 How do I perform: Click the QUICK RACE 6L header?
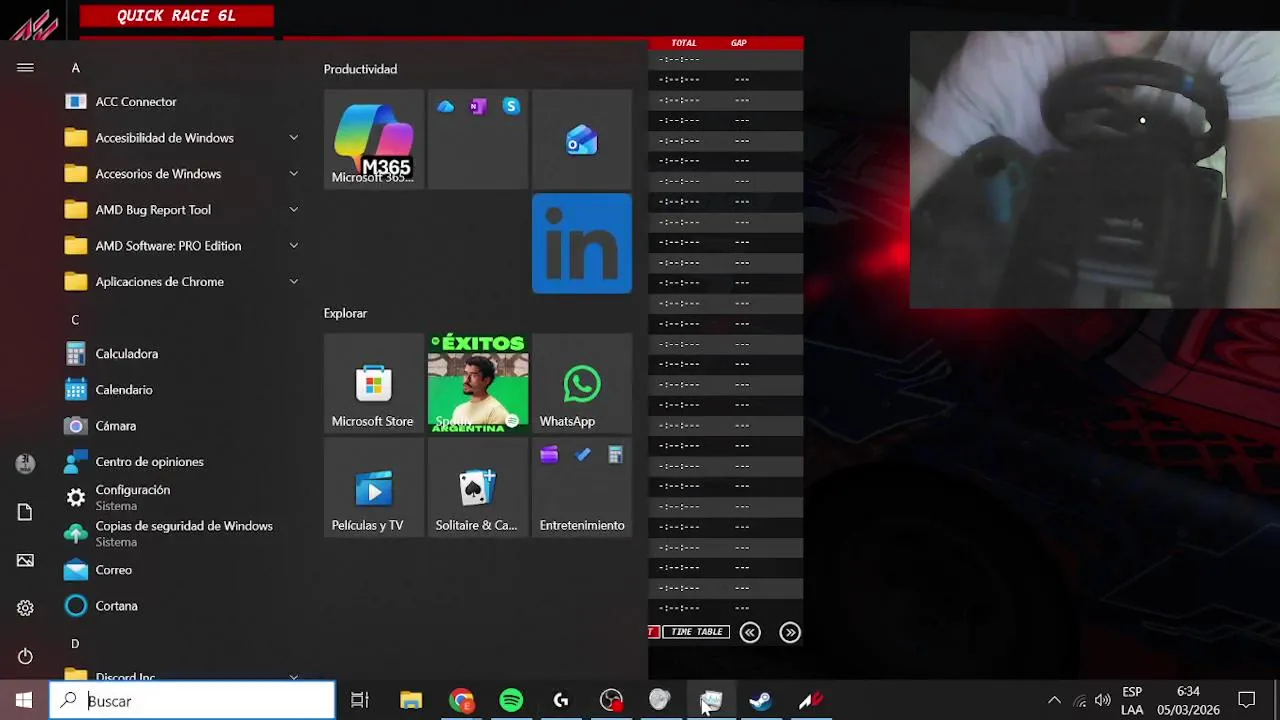(177, 16)
